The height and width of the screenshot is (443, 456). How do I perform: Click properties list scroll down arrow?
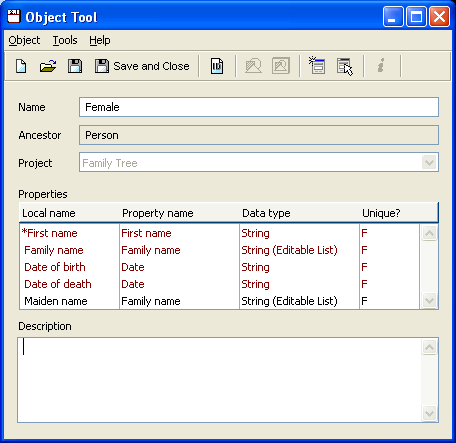(x=429, y=301)
